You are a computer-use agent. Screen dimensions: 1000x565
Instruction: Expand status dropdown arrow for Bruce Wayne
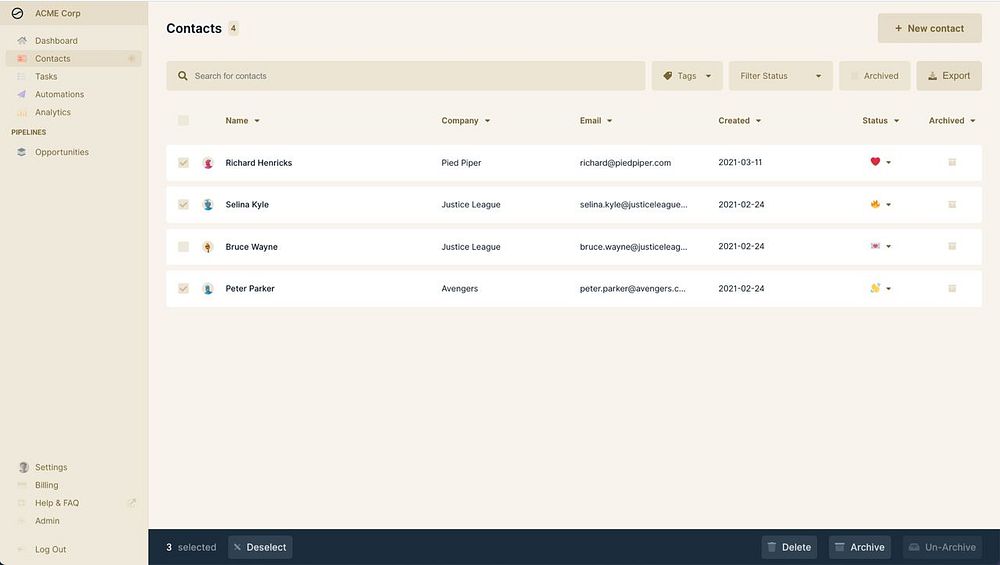click(888, 247)
